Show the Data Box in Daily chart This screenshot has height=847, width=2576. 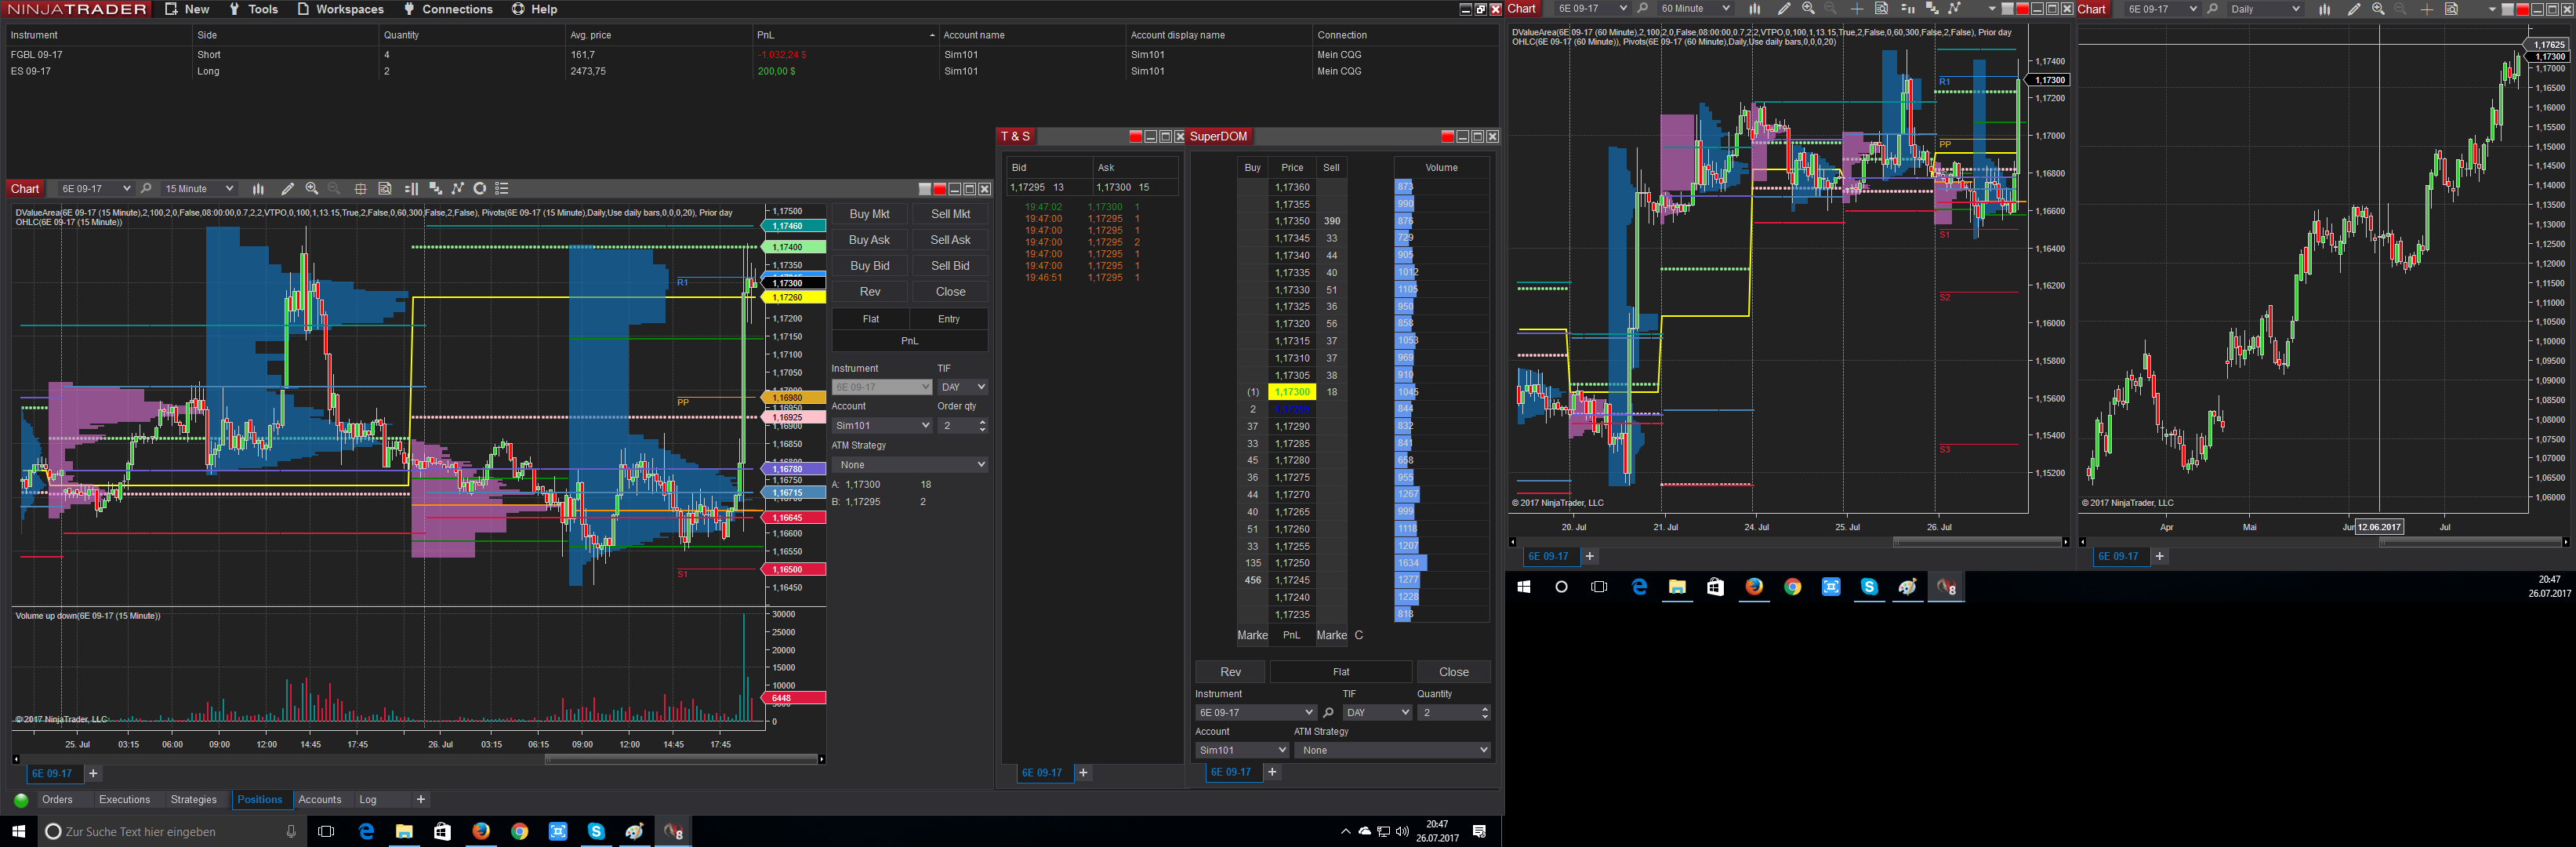coord(2451,9)
